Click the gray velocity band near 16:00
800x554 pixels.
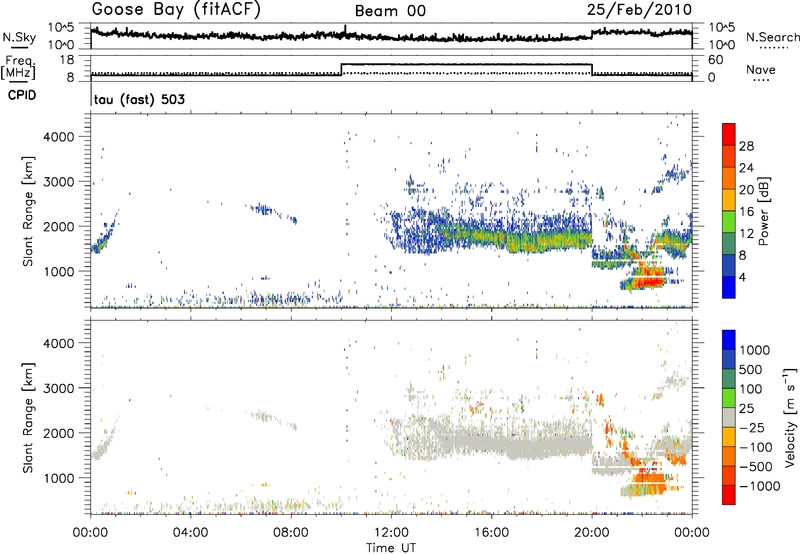click(x=492, y=443)
